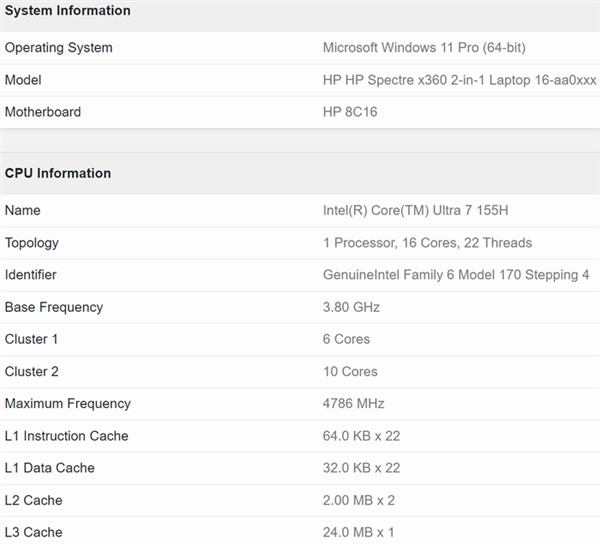This screenshot has width=600, height=544.
Task: Select the Operating System row label
Action: [59, 48]
